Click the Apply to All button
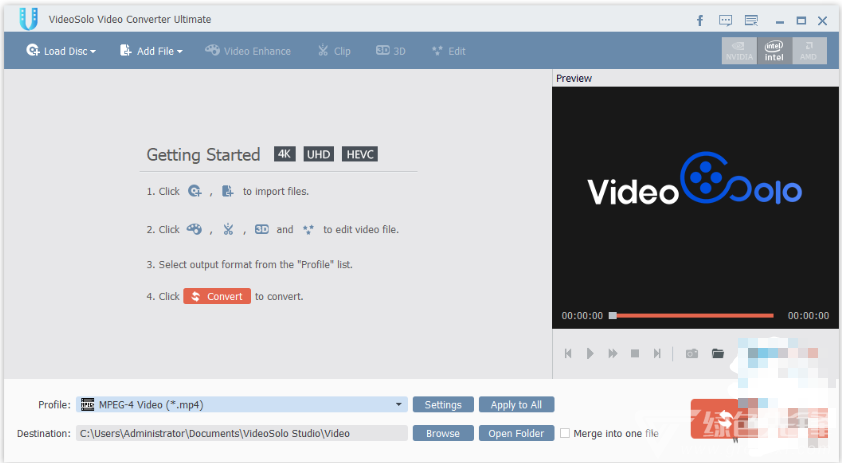This screenshot has height=463, width=842. (x=516, y=404)
